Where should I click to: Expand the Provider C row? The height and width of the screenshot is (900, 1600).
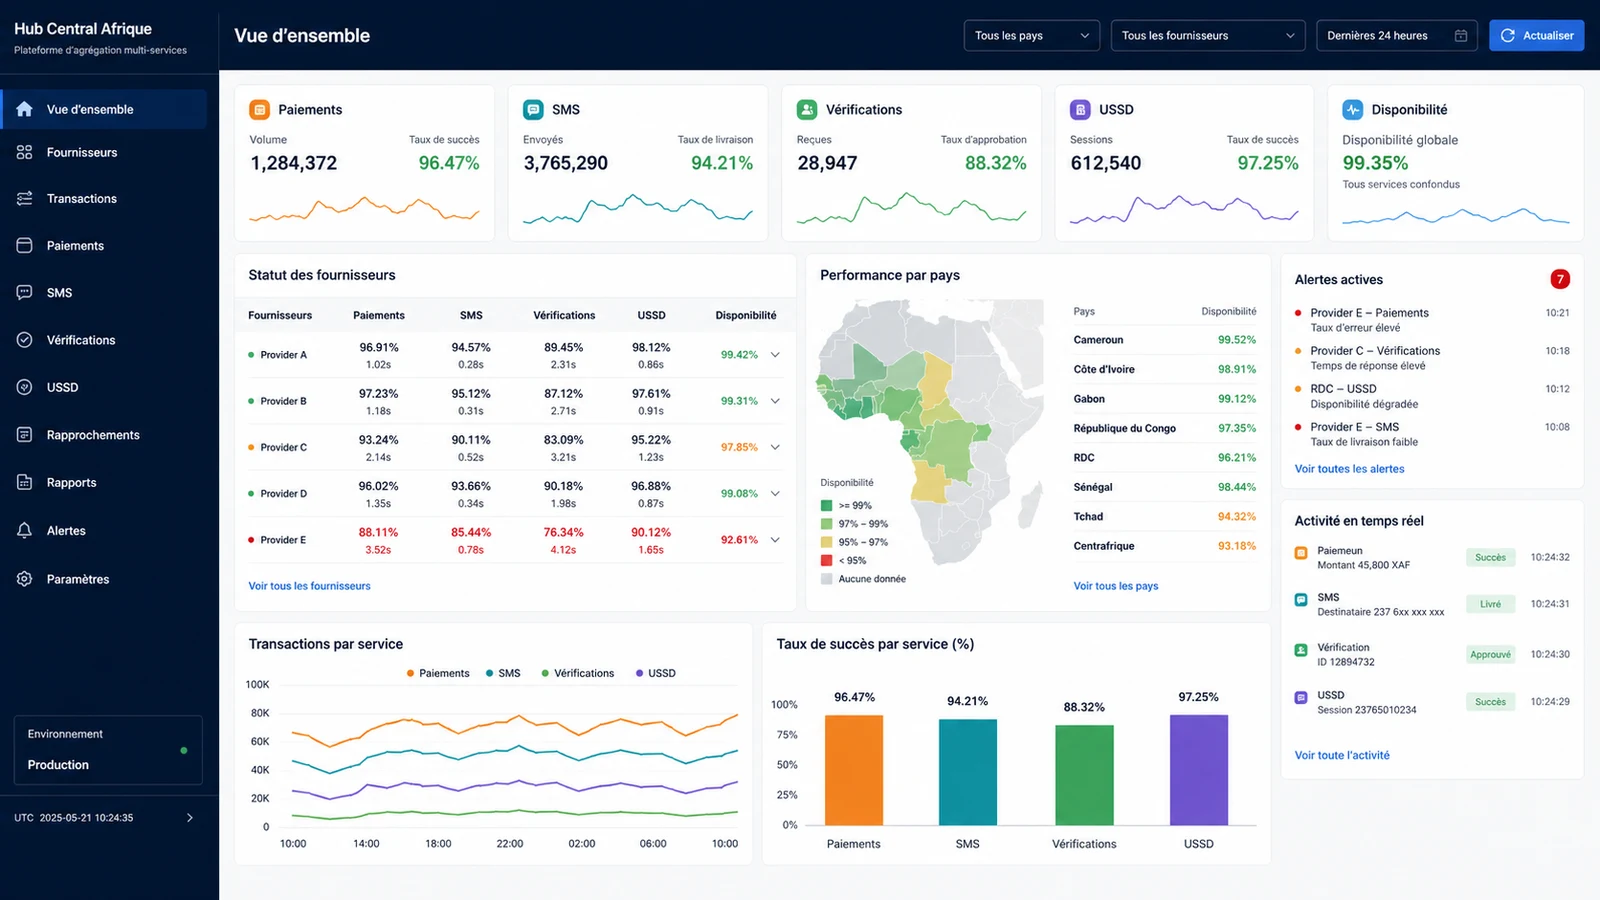775,447
